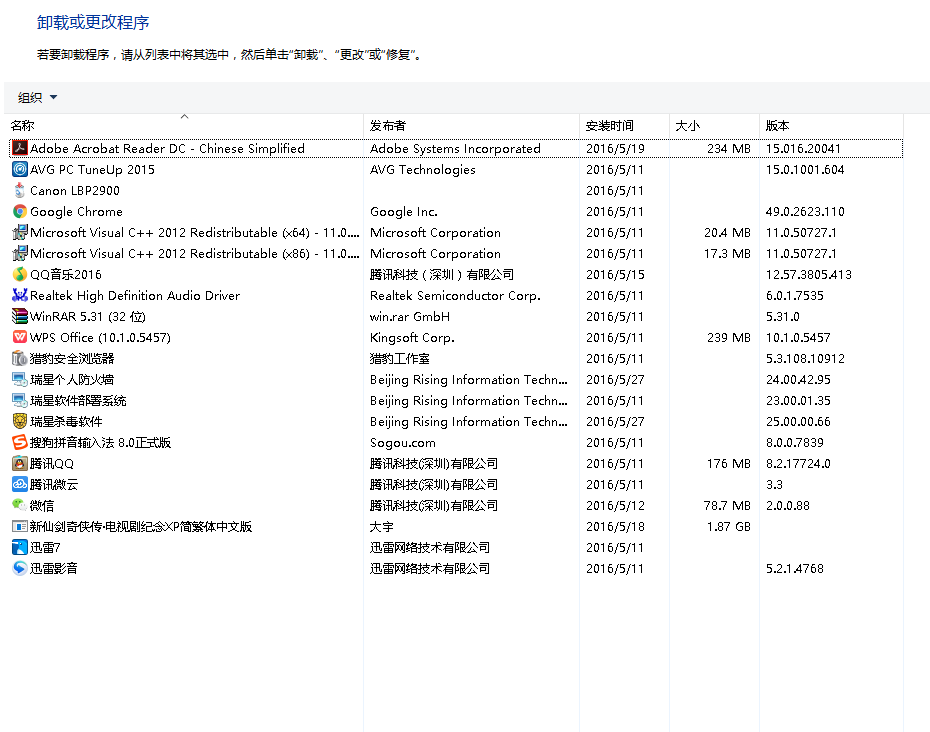Click publisher Google Inc.
The height and width of the screenshot is (732, 930).
coord(403,212)
